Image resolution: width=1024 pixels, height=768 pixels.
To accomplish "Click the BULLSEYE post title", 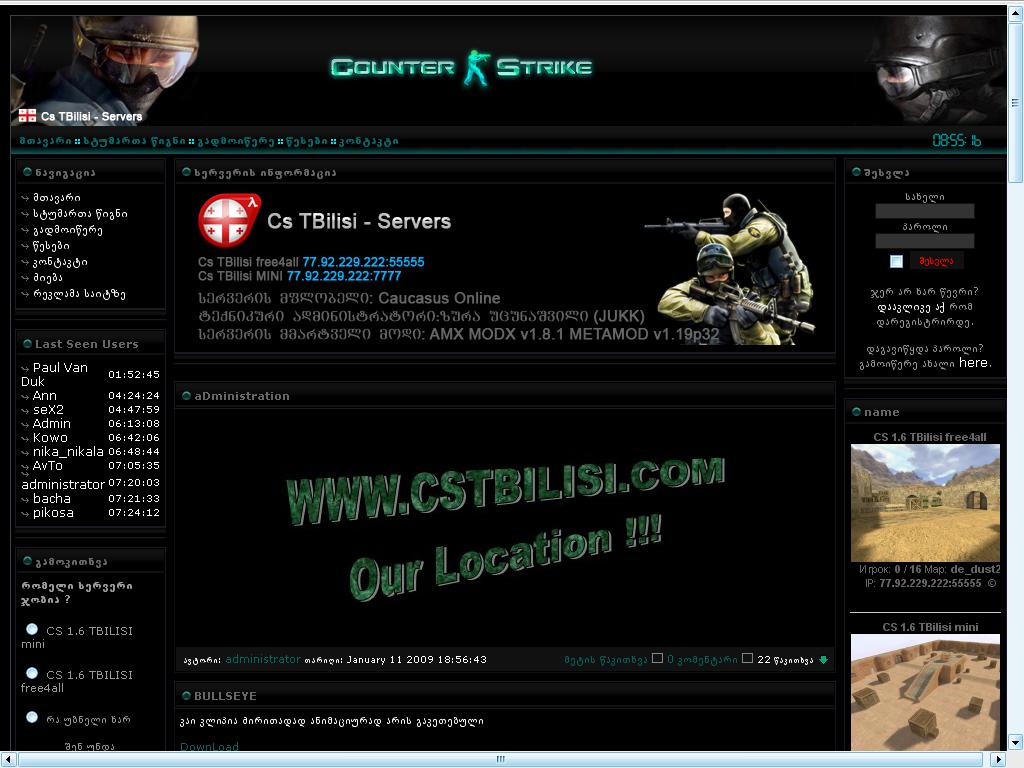I will tap(225, 696).
